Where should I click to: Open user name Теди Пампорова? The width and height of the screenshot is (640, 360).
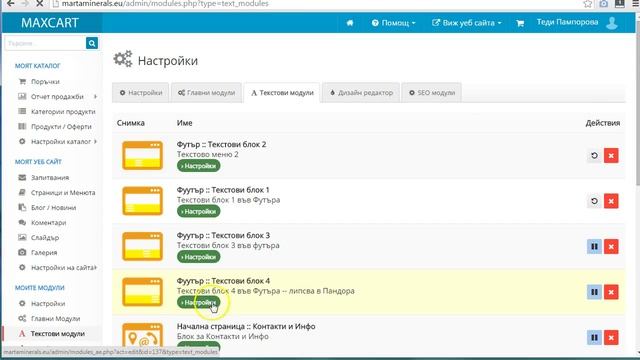click(x=567, y=22)
